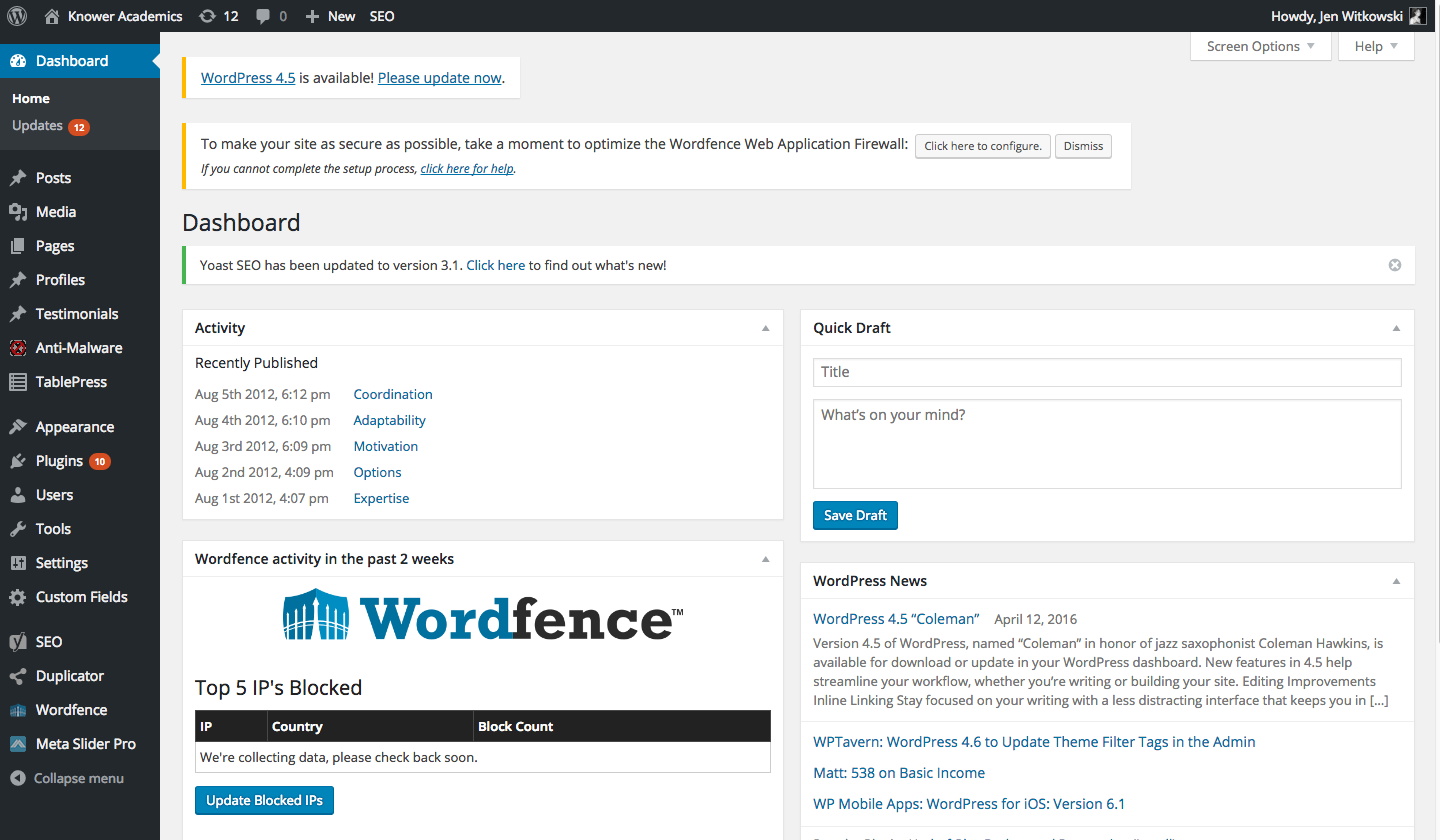Open the 'click here for help' link
The width and height of the screenshot is (1440, 840).
(467, 169)
